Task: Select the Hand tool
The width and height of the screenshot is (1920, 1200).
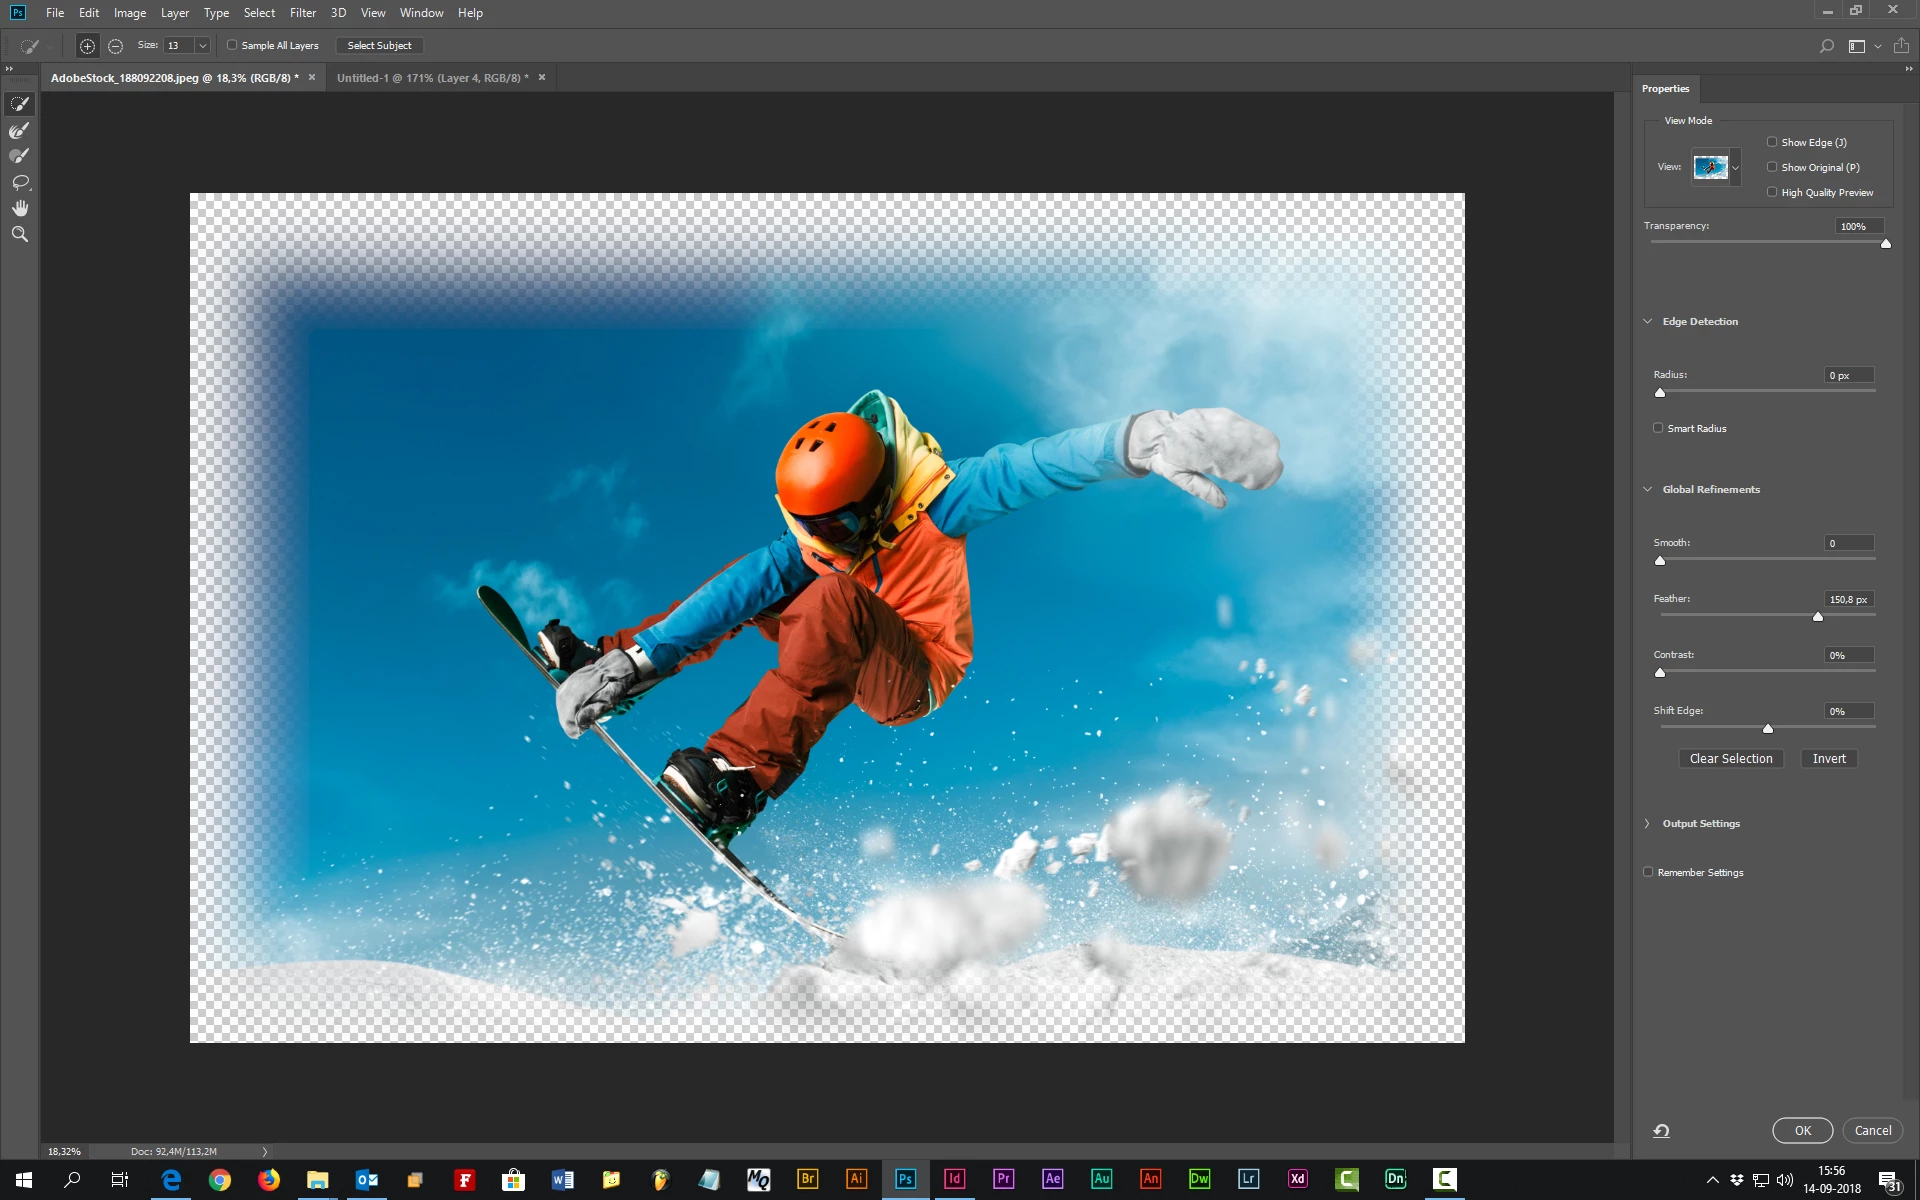Action: tap(19, 208)
